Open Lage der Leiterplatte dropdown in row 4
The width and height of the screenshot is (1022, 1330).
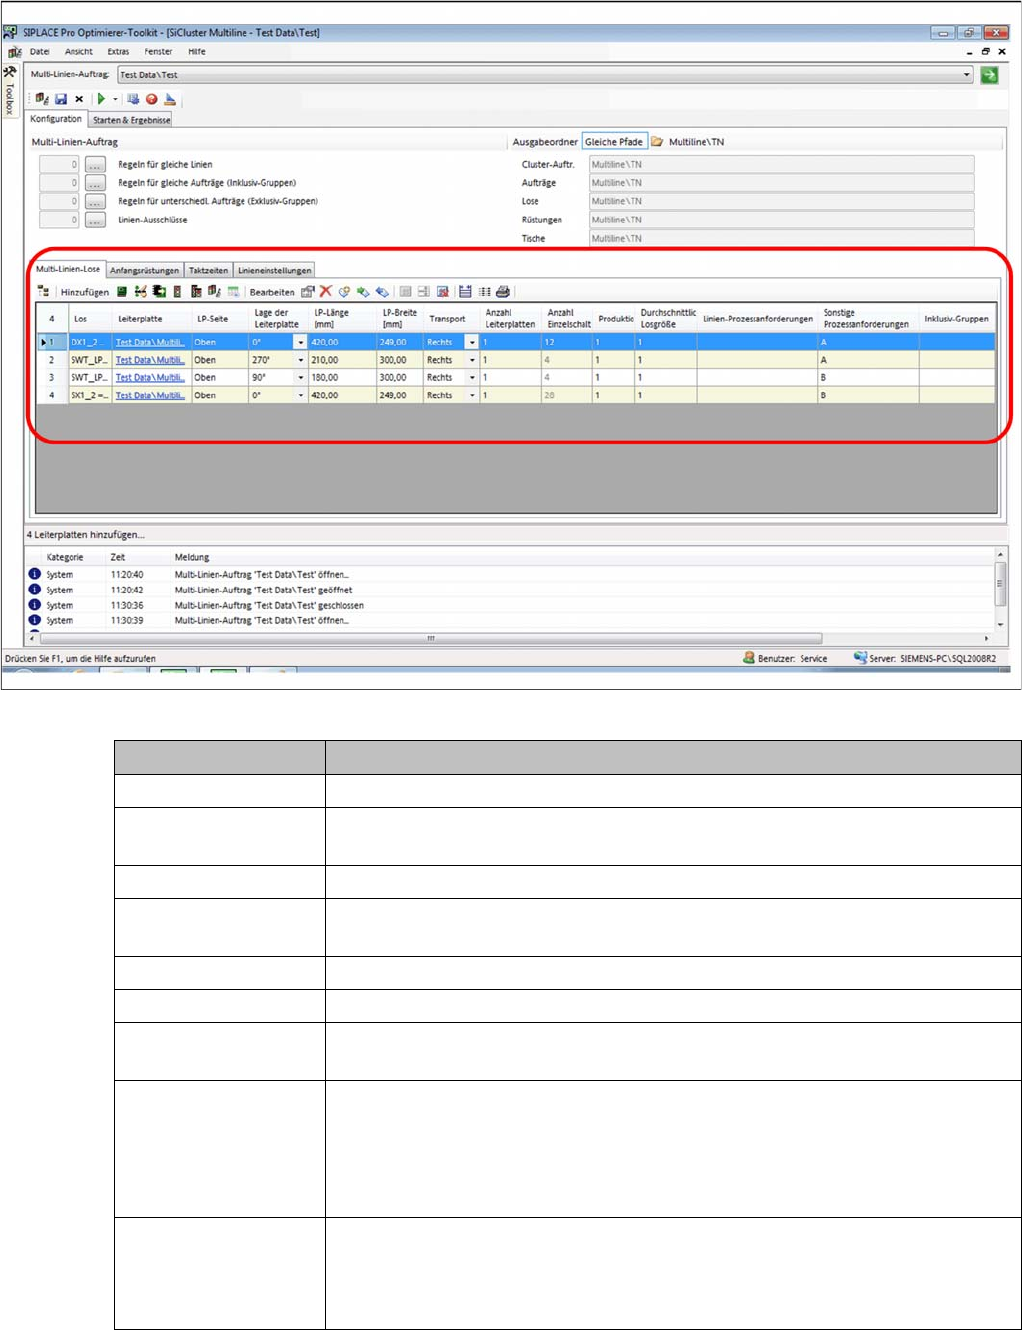[x=300, y=396]
